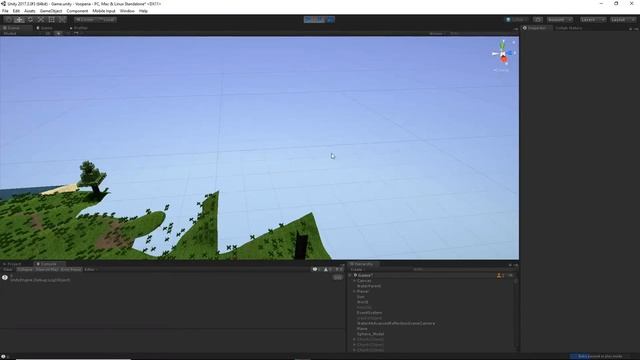Select the combined Transform tool
Viewport: 640px width, 360px height.
[x=62, y=20]
